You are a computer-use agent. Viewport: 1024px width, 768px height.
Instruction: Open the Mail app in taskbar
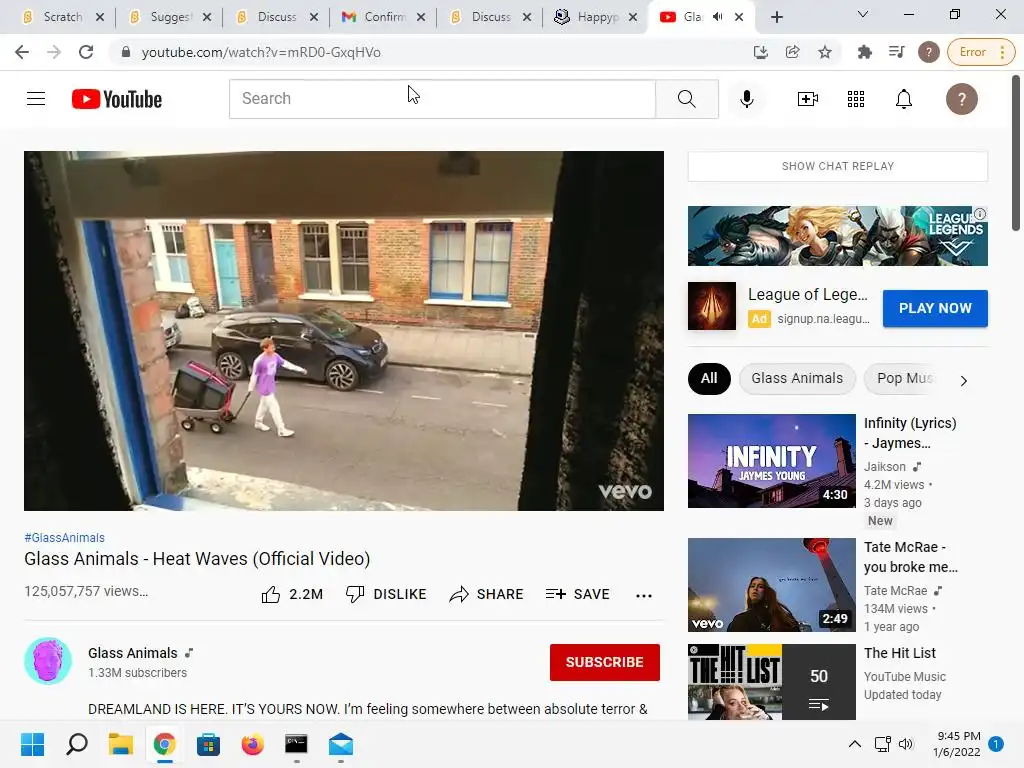[x=341, y=744]
